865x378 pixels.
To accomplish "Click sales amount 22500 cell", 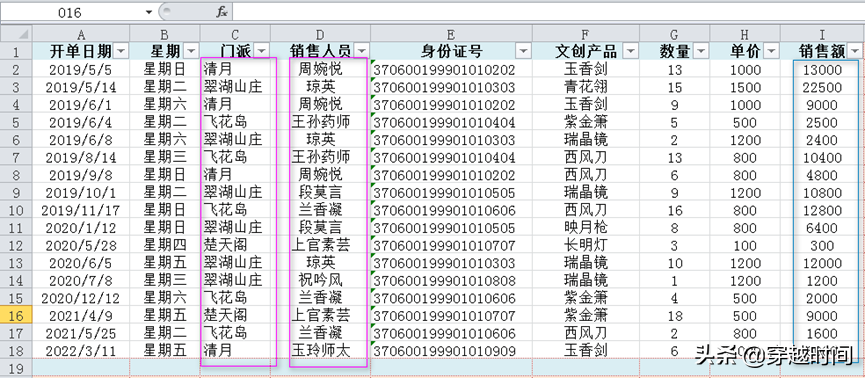I will click(x=822, y=87).
